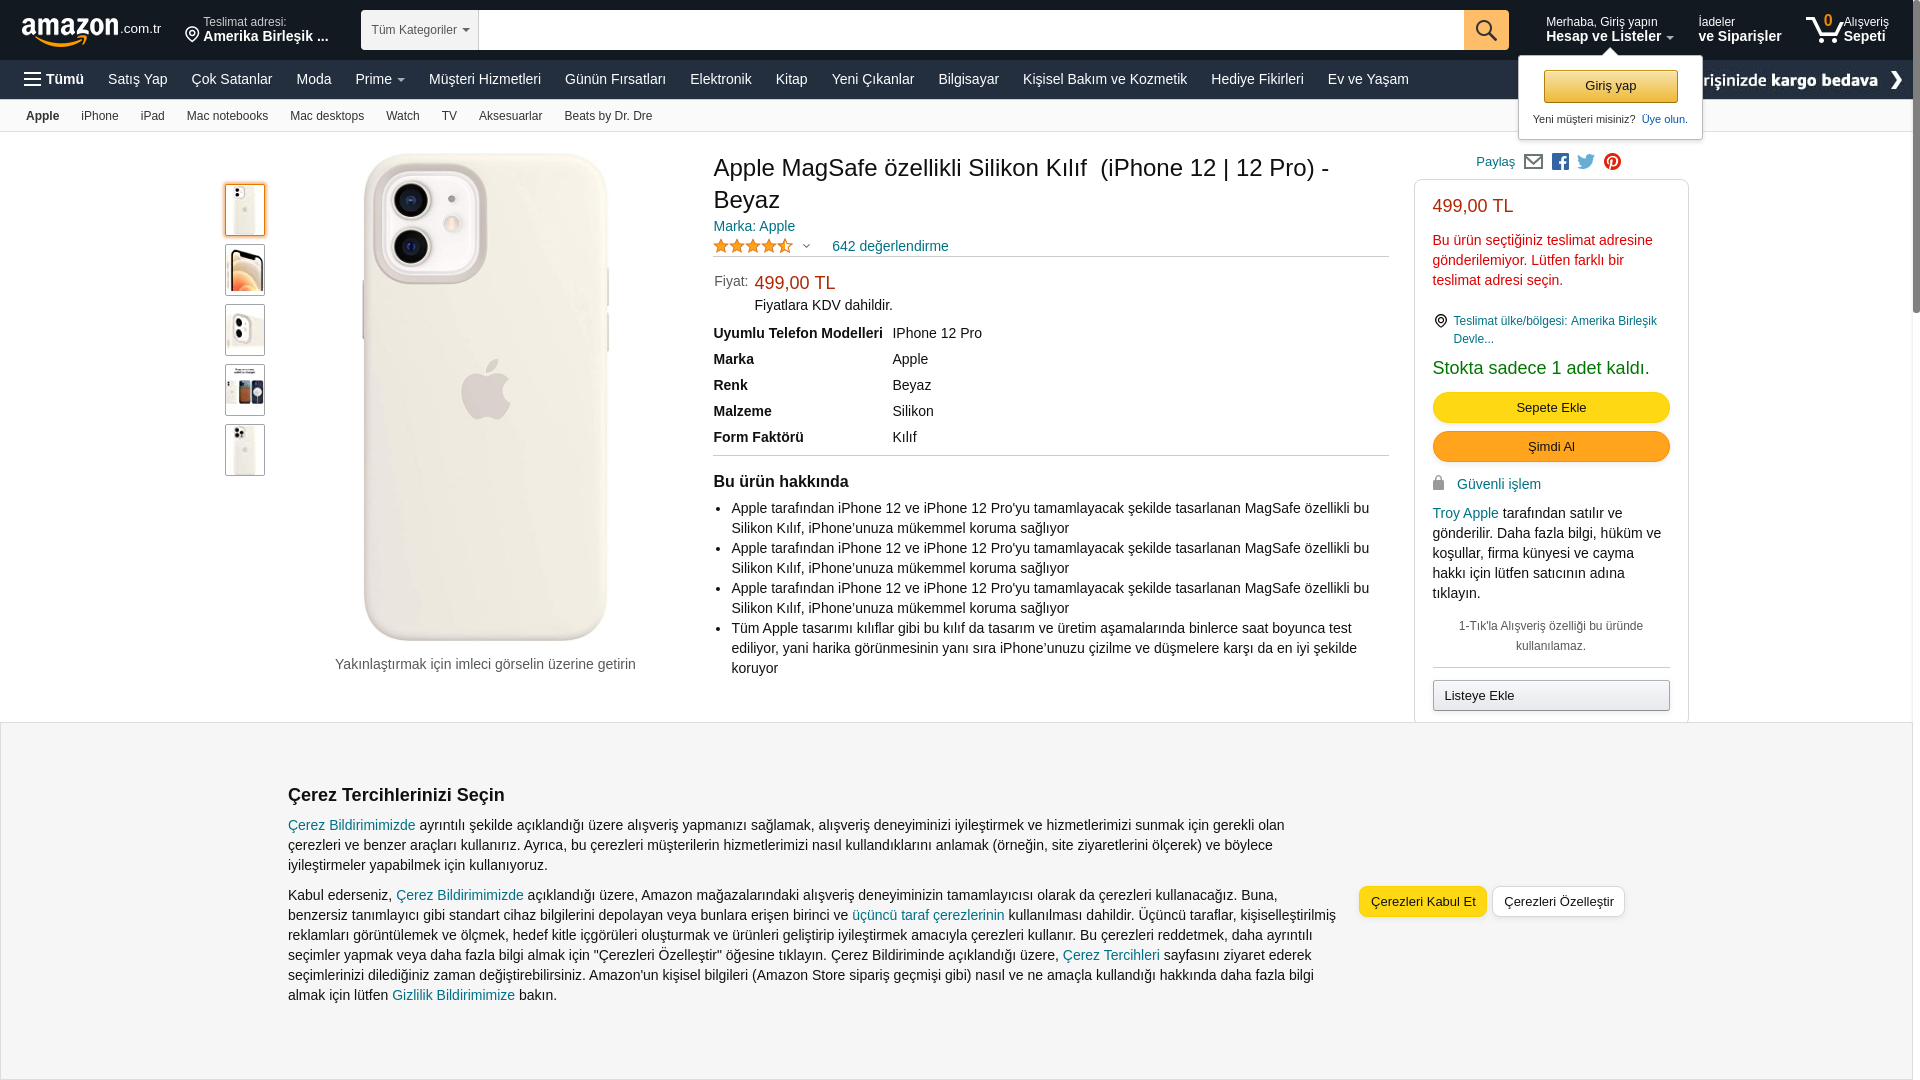Viewport: 1920px width, 1080px height.
Task: Share product on Twitter
Action: coord(1586,162)
